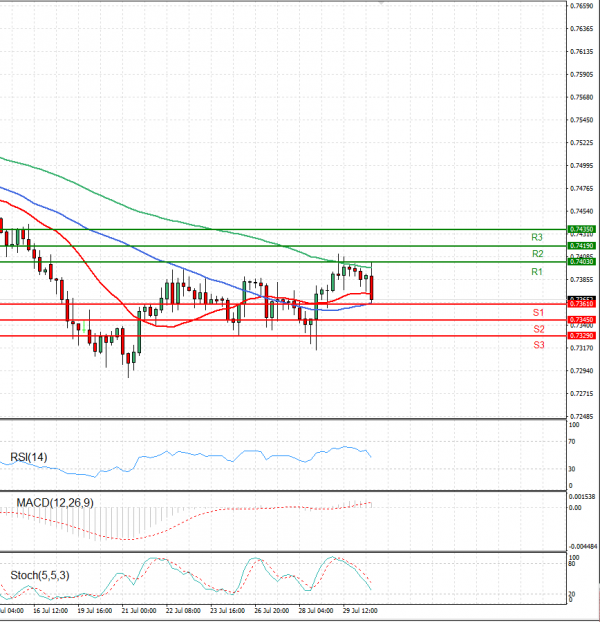
Task: Click the R2 resistance label
Action: [537, 253]
